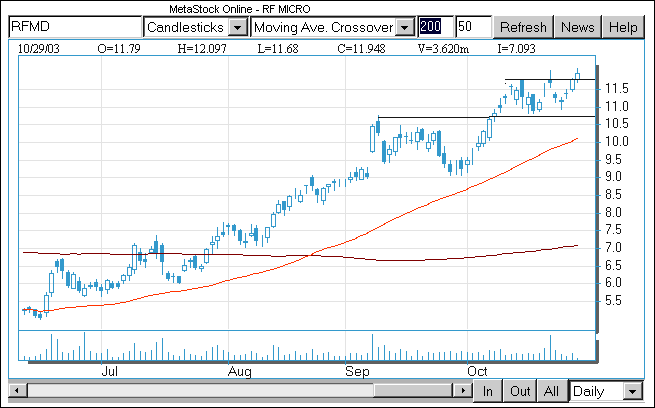Click the L=11.68 low price readout
The height and width of the screenshot is (408, 655).
click(x=278, y=49)
